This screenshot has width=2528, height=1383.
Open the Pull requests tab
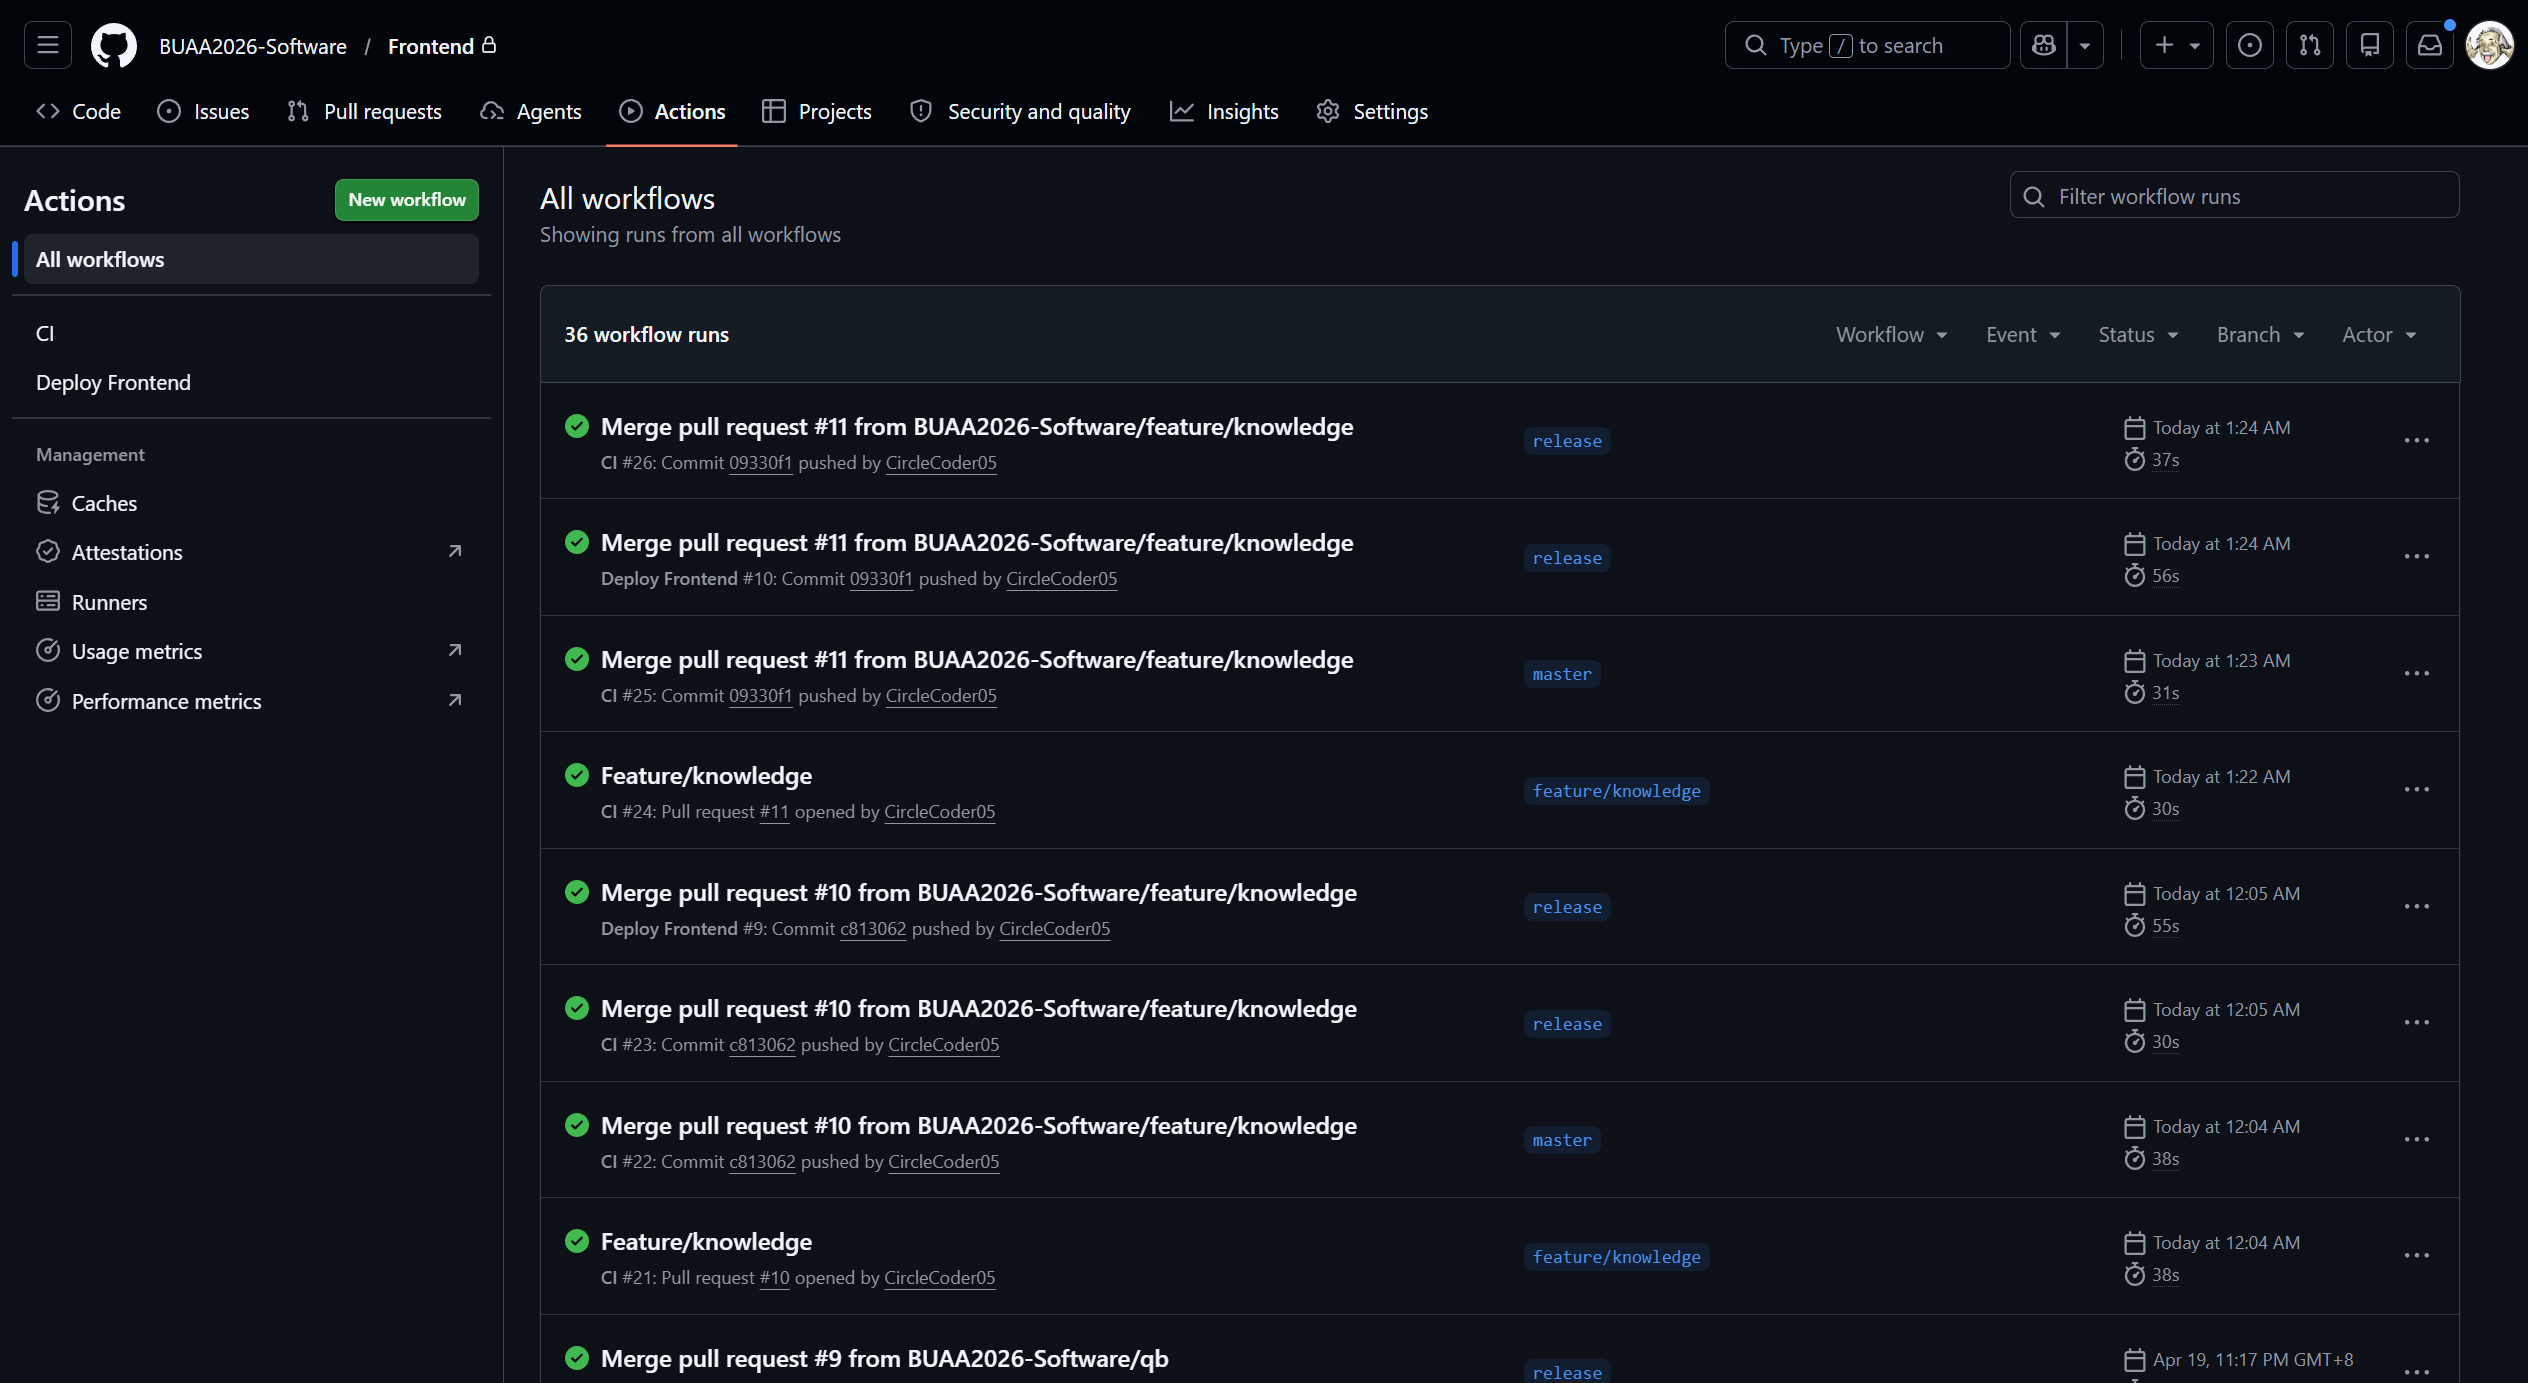tap(364, 111)
